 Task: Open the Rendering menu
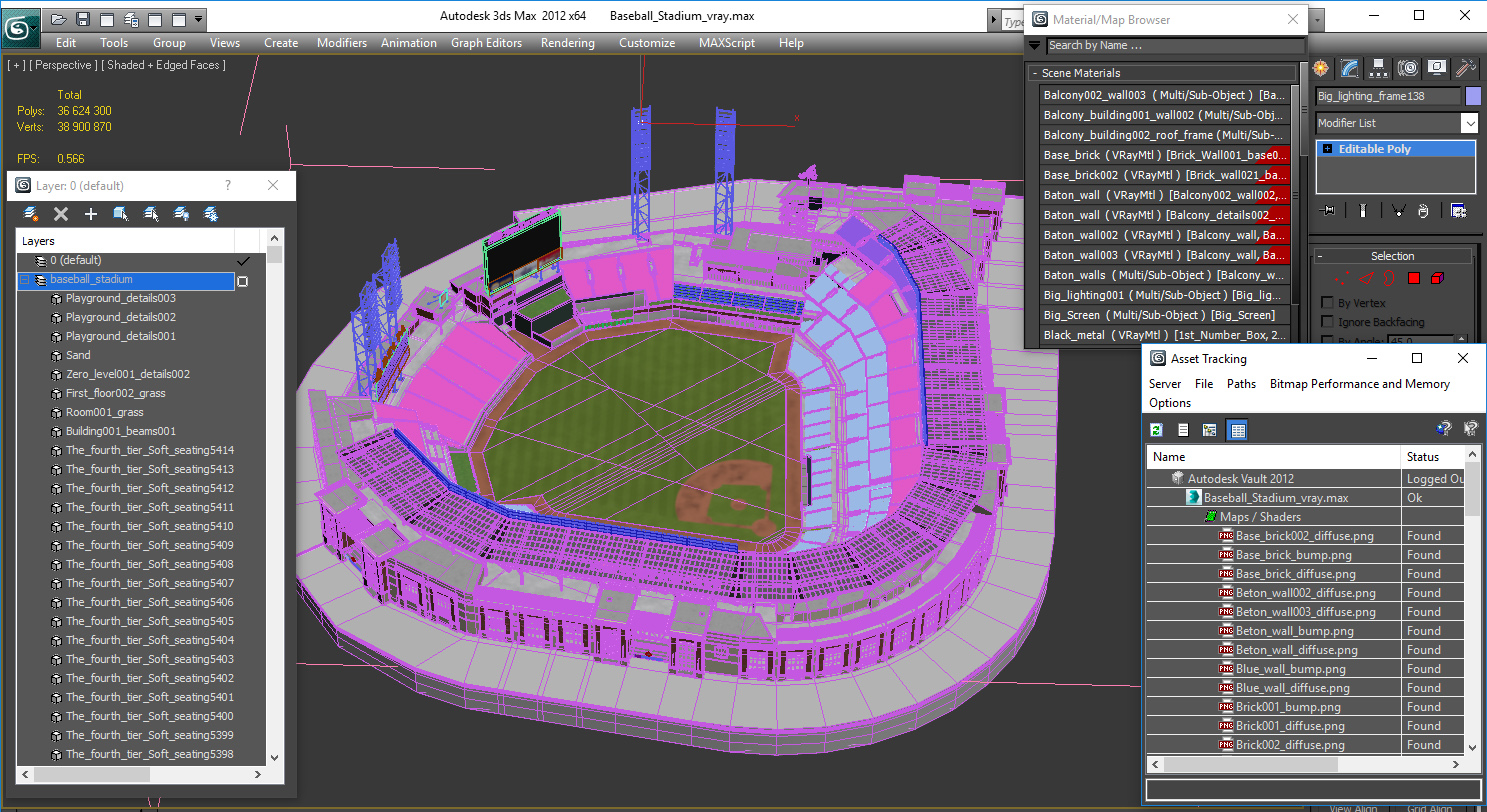[x=568, y=43]
